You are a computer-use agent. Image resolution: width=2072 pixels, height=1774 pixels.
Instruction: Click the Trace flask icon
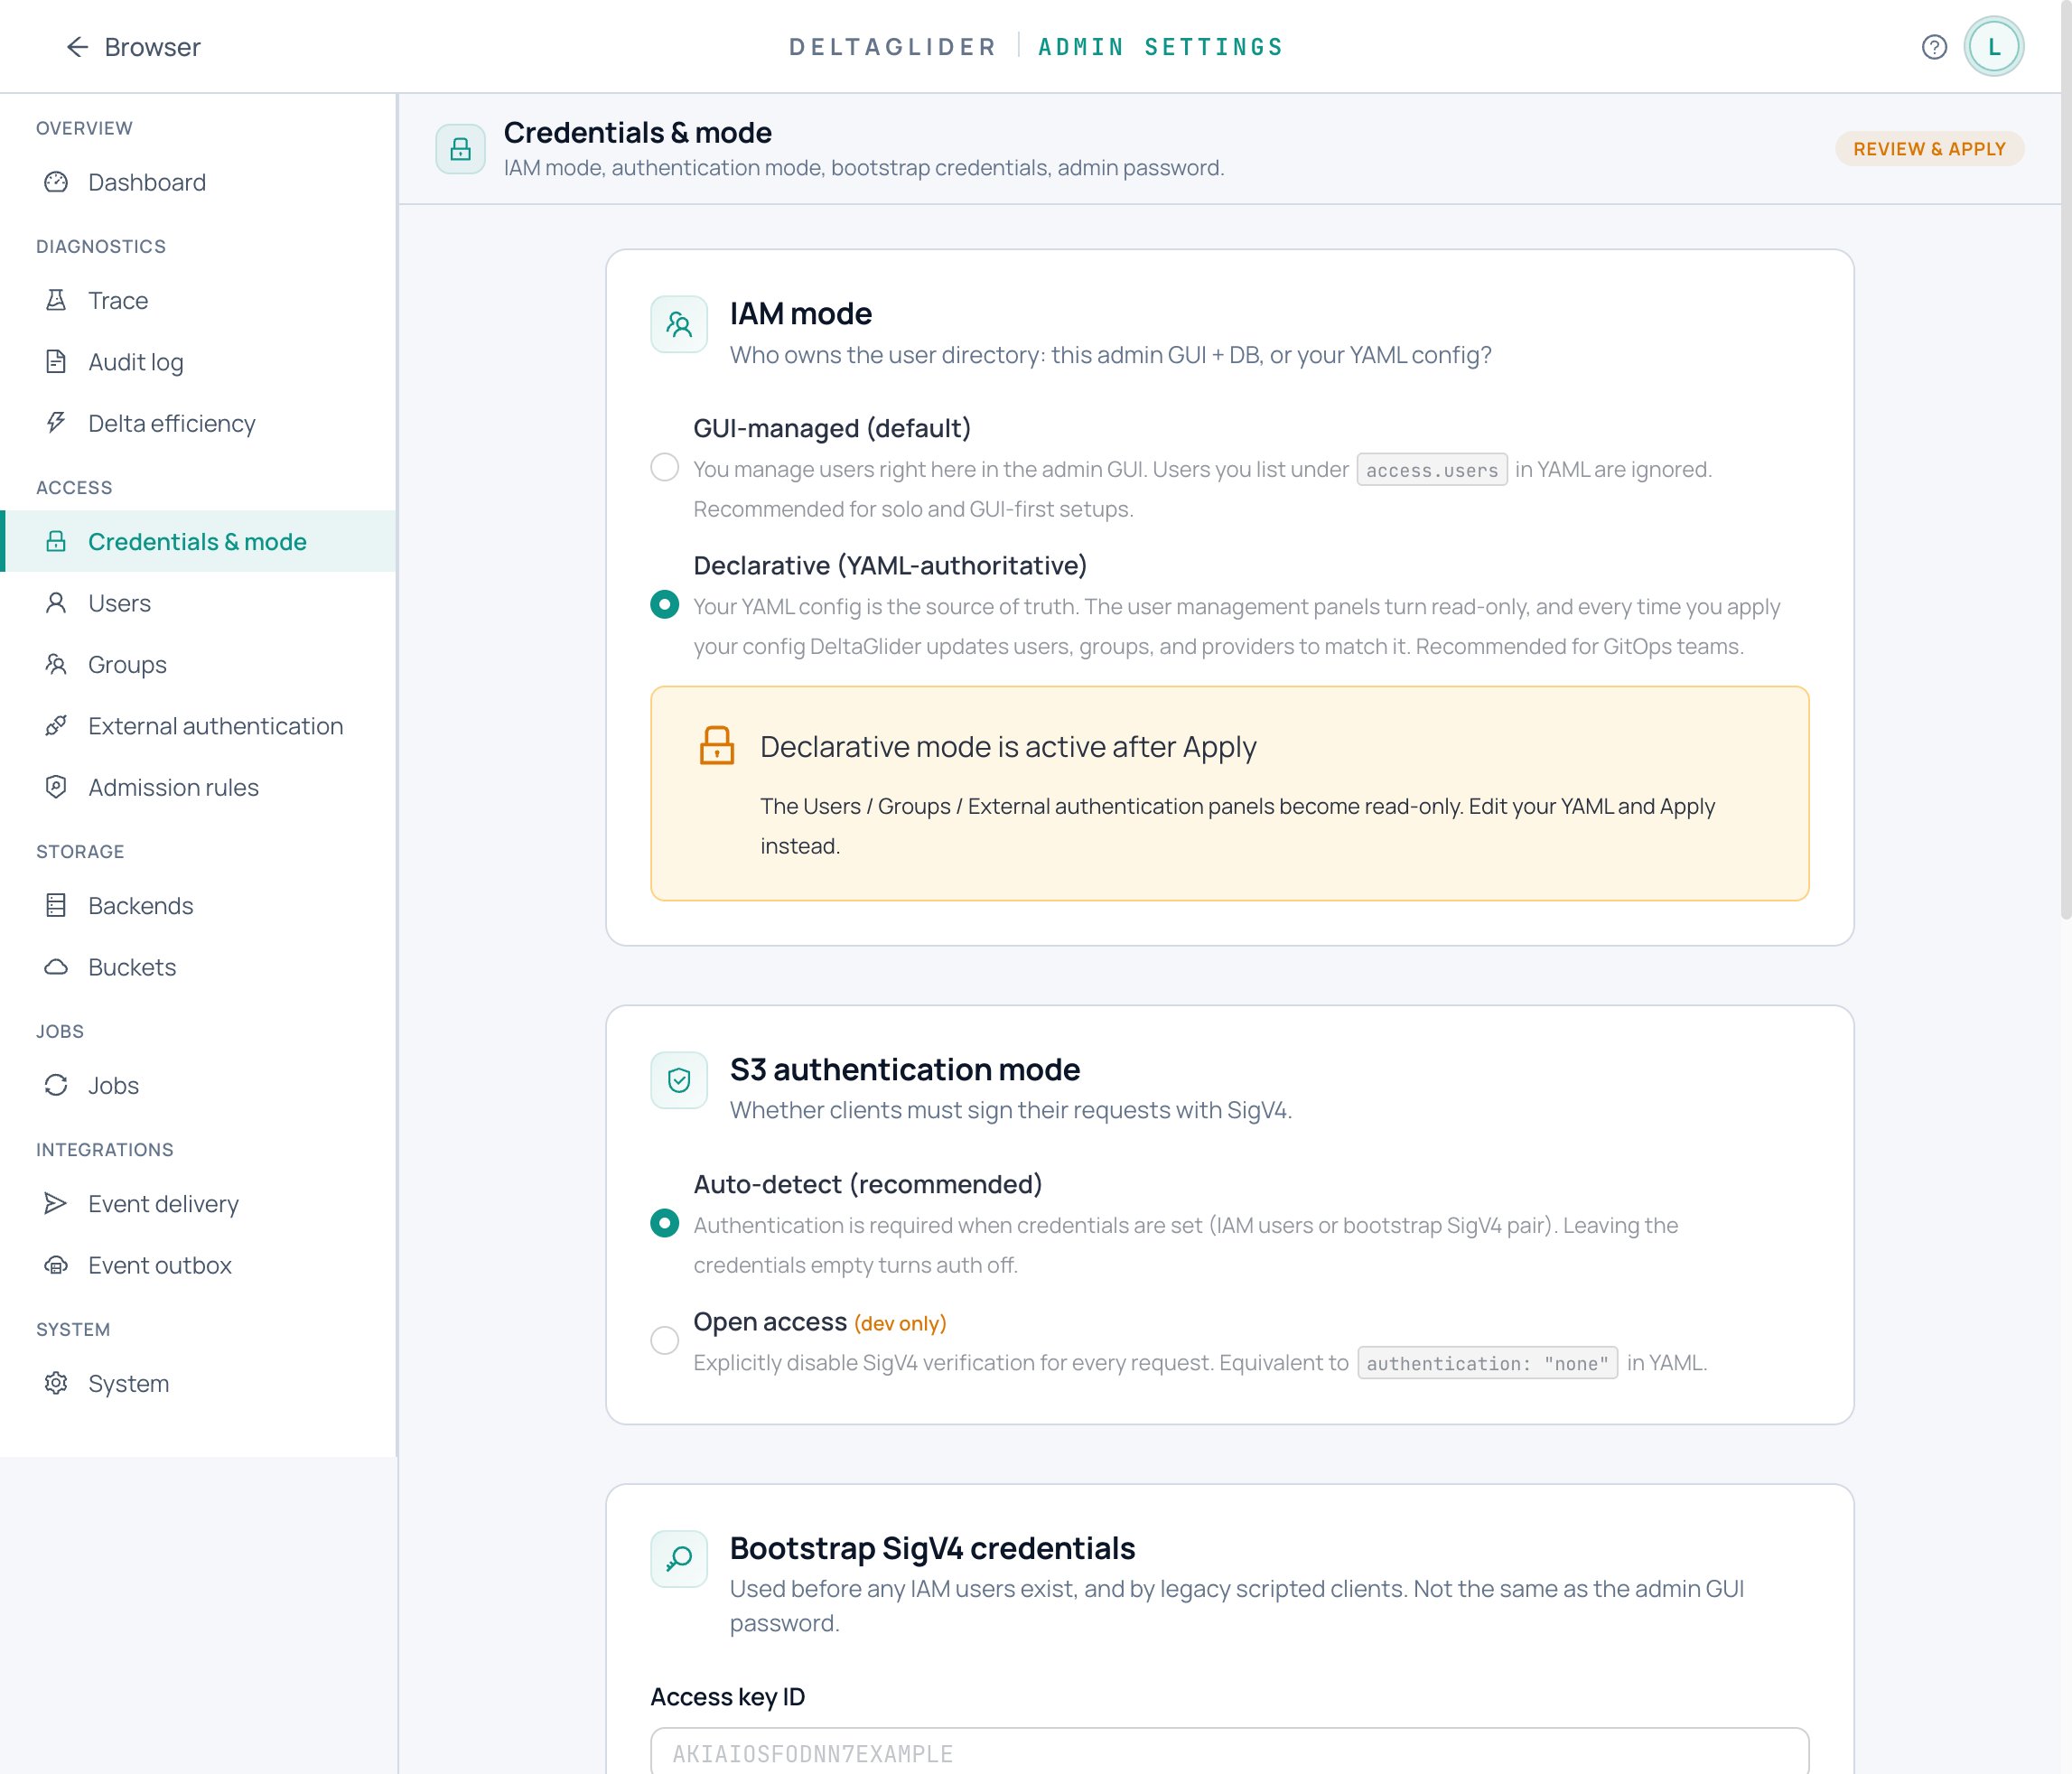[56, 300]
